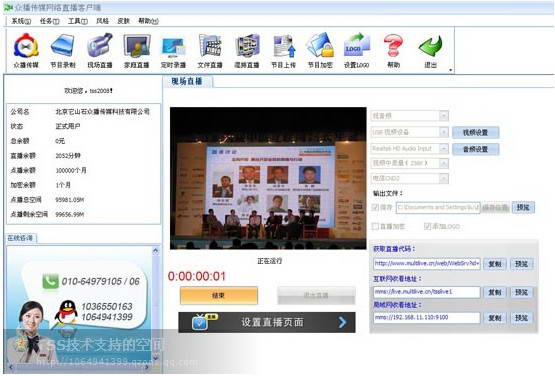
Task: Open the source dropdown above USB 视频设备
Action: pyautogui.click(x=444, y=116)
